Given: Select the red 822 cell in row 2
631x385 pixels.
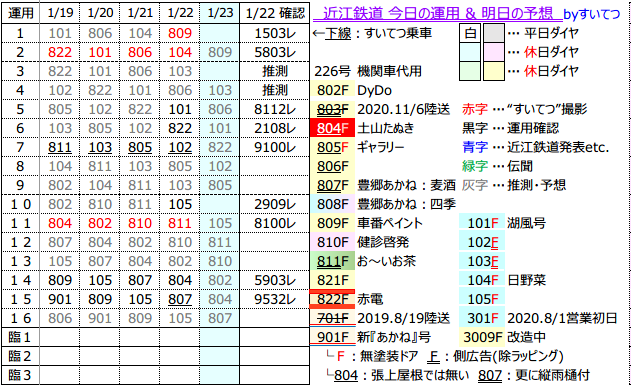Looking at the screenshot, I should [x=60, y=52].
